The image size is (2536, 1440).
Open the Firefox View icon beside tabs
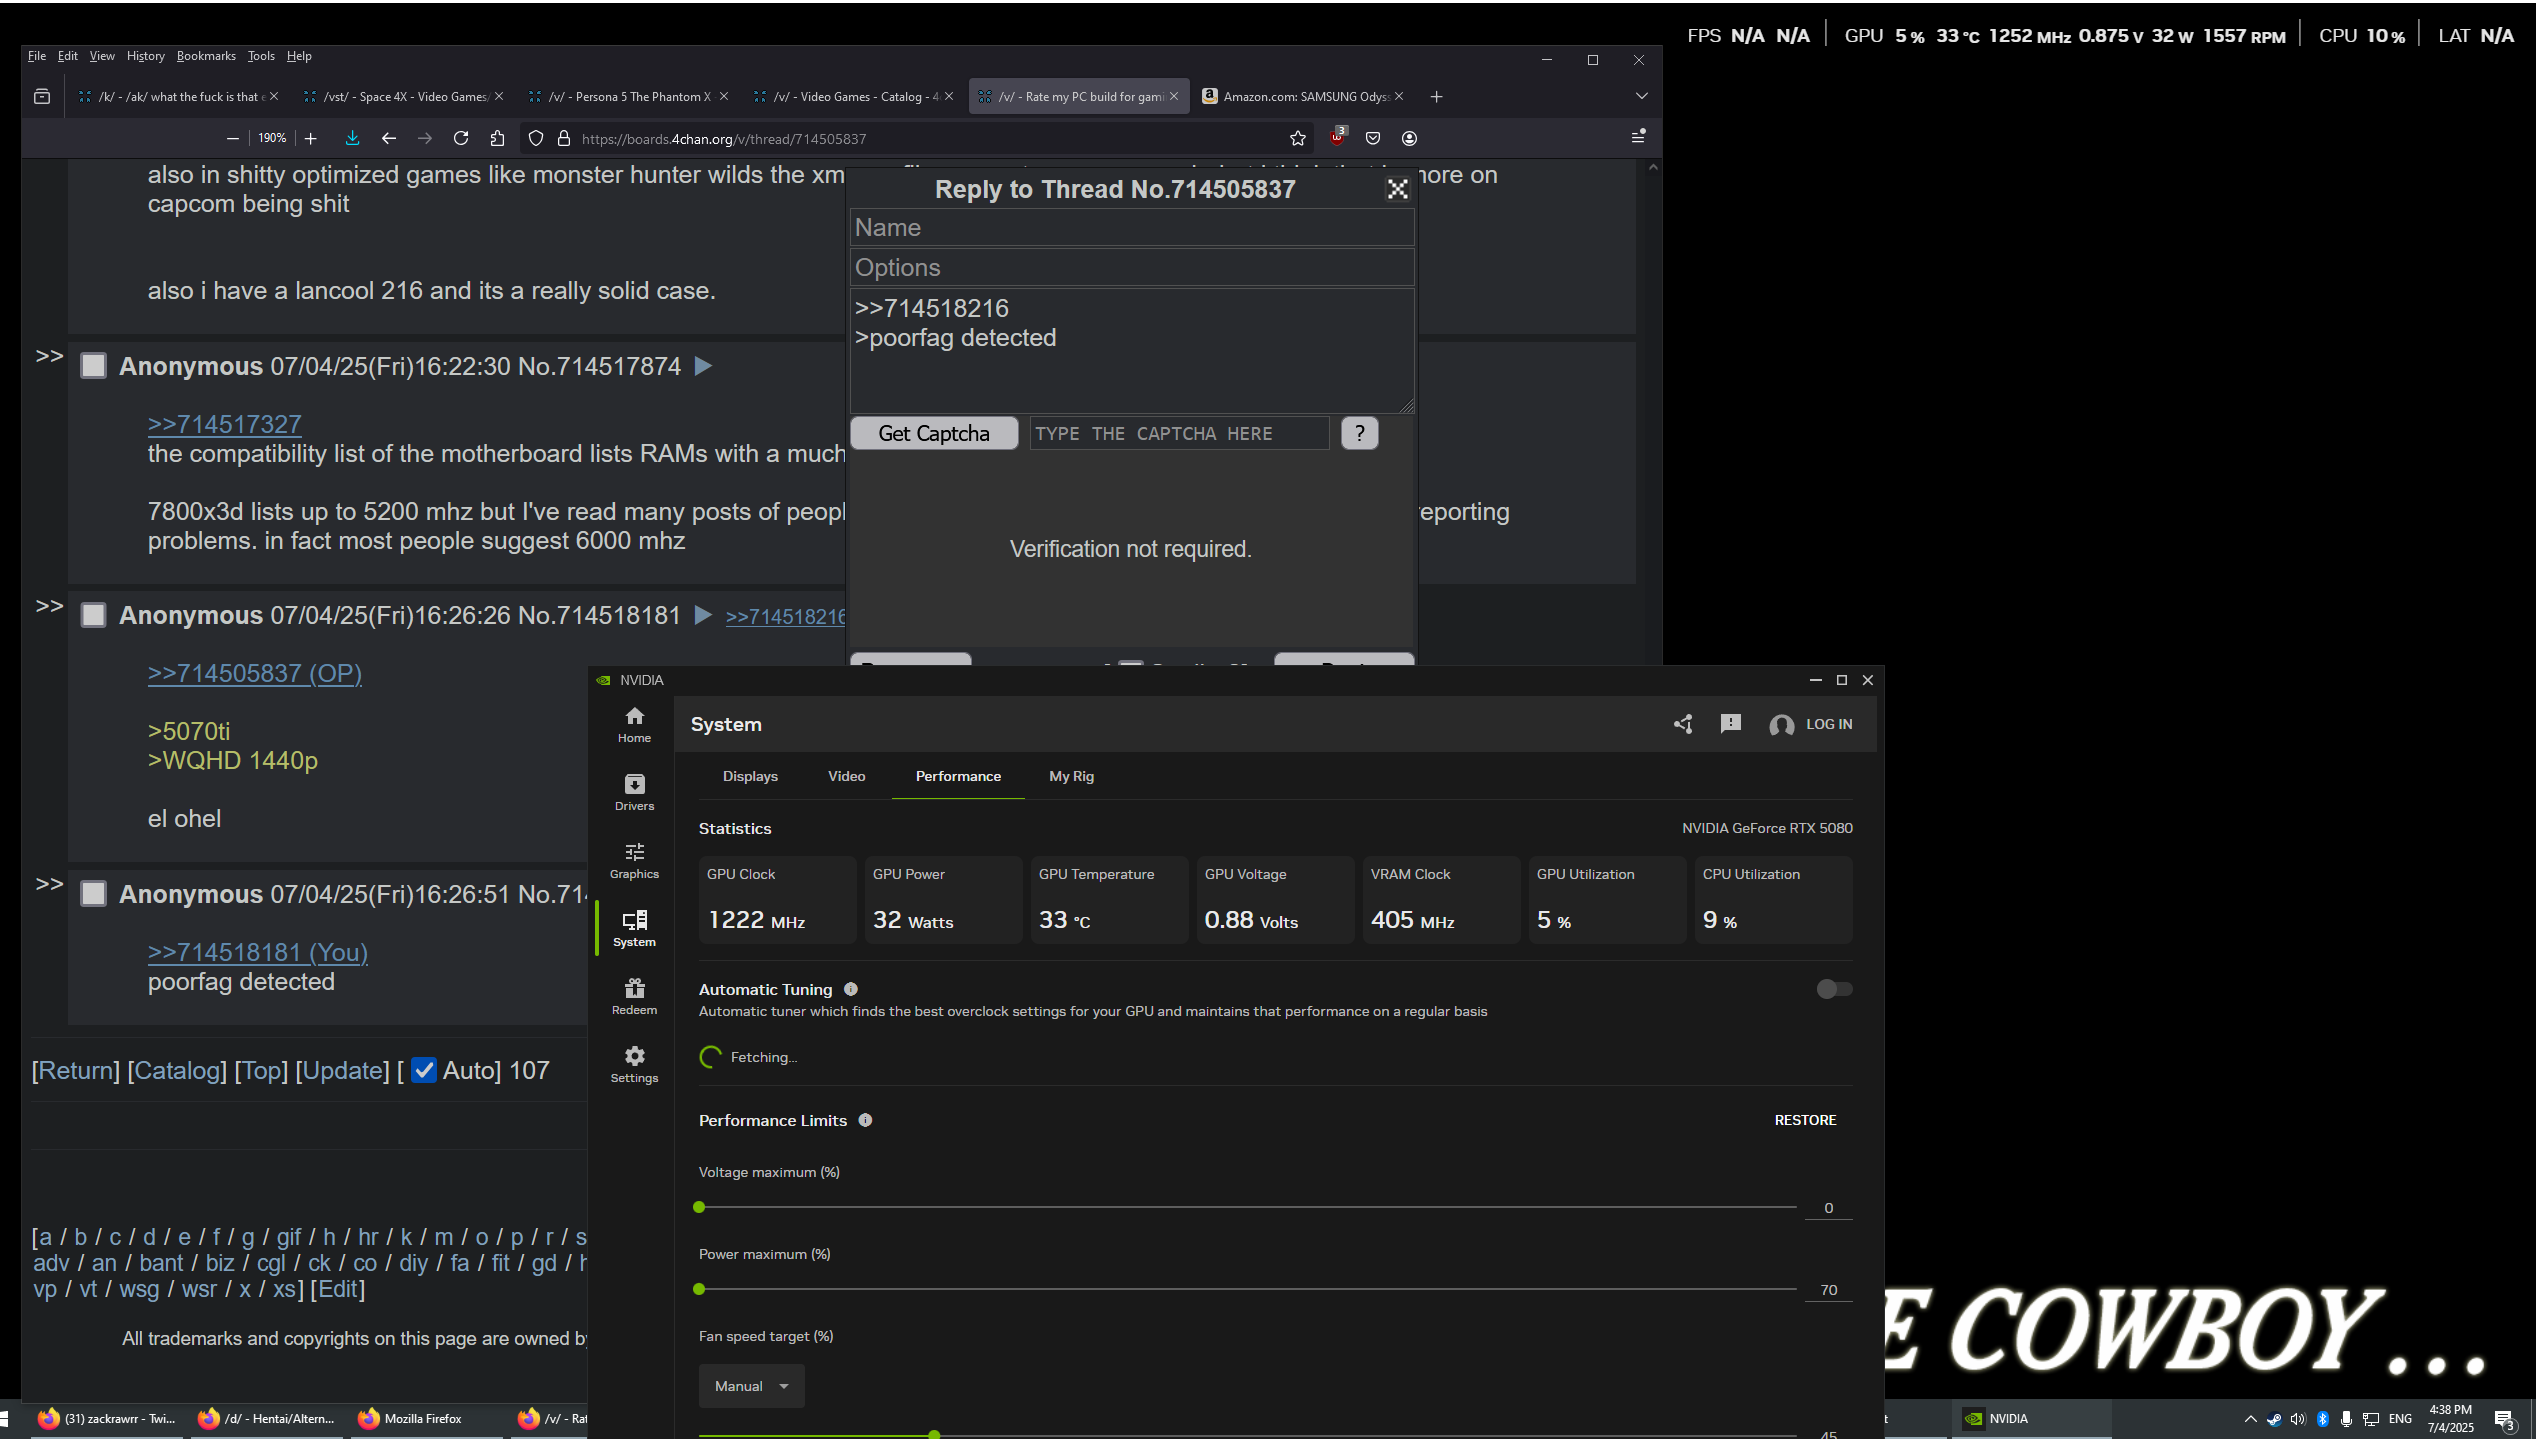(42, 96)
